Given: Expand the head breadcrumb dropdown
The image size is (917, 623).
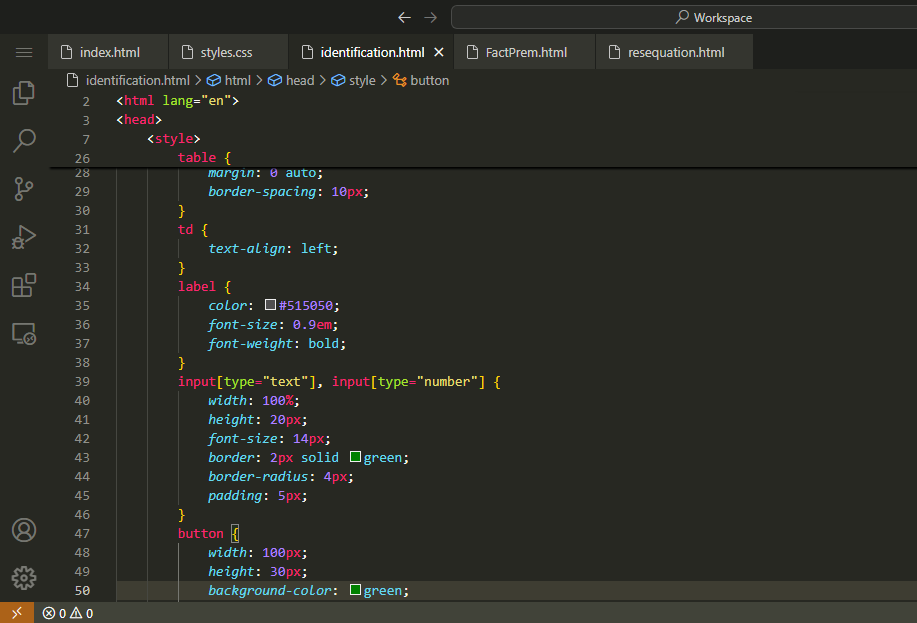Looking at the screenshot, I should click(x=299, y=80).
